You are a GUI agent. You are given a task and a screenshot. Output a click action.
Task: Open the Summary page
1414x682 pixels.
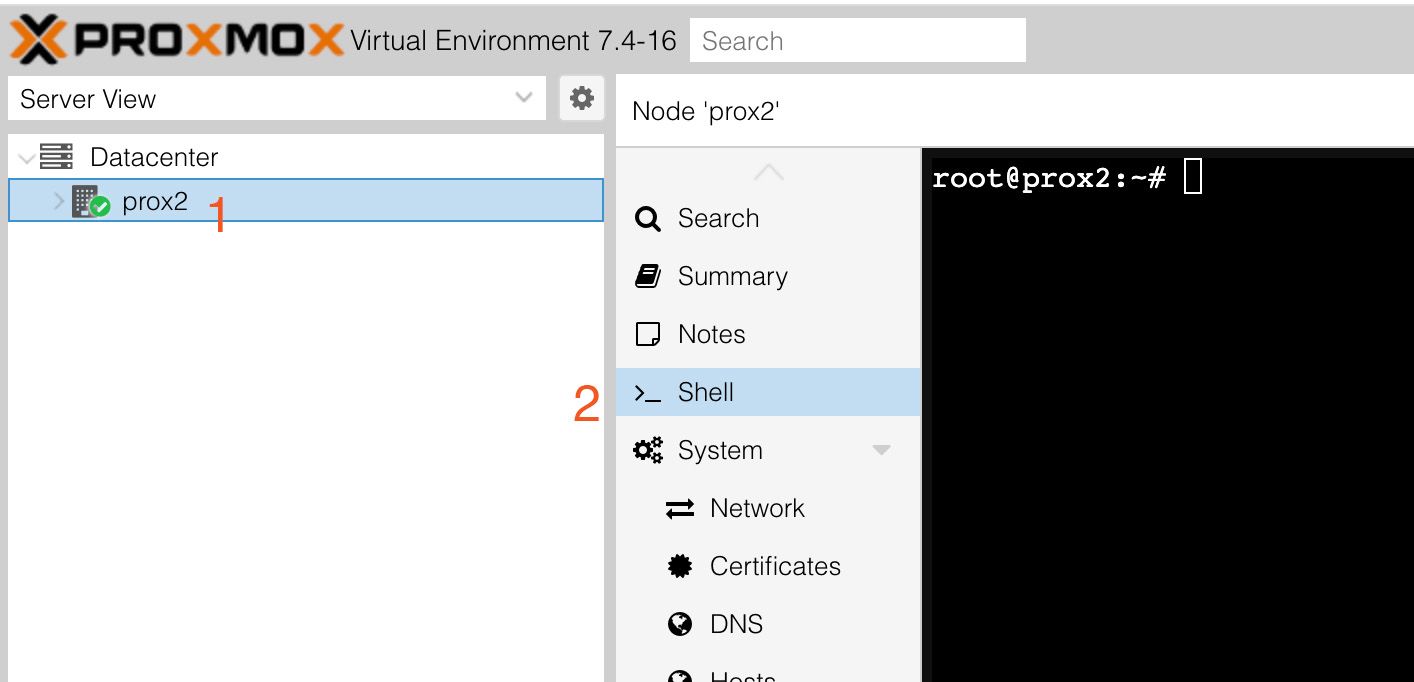(768, 276)
